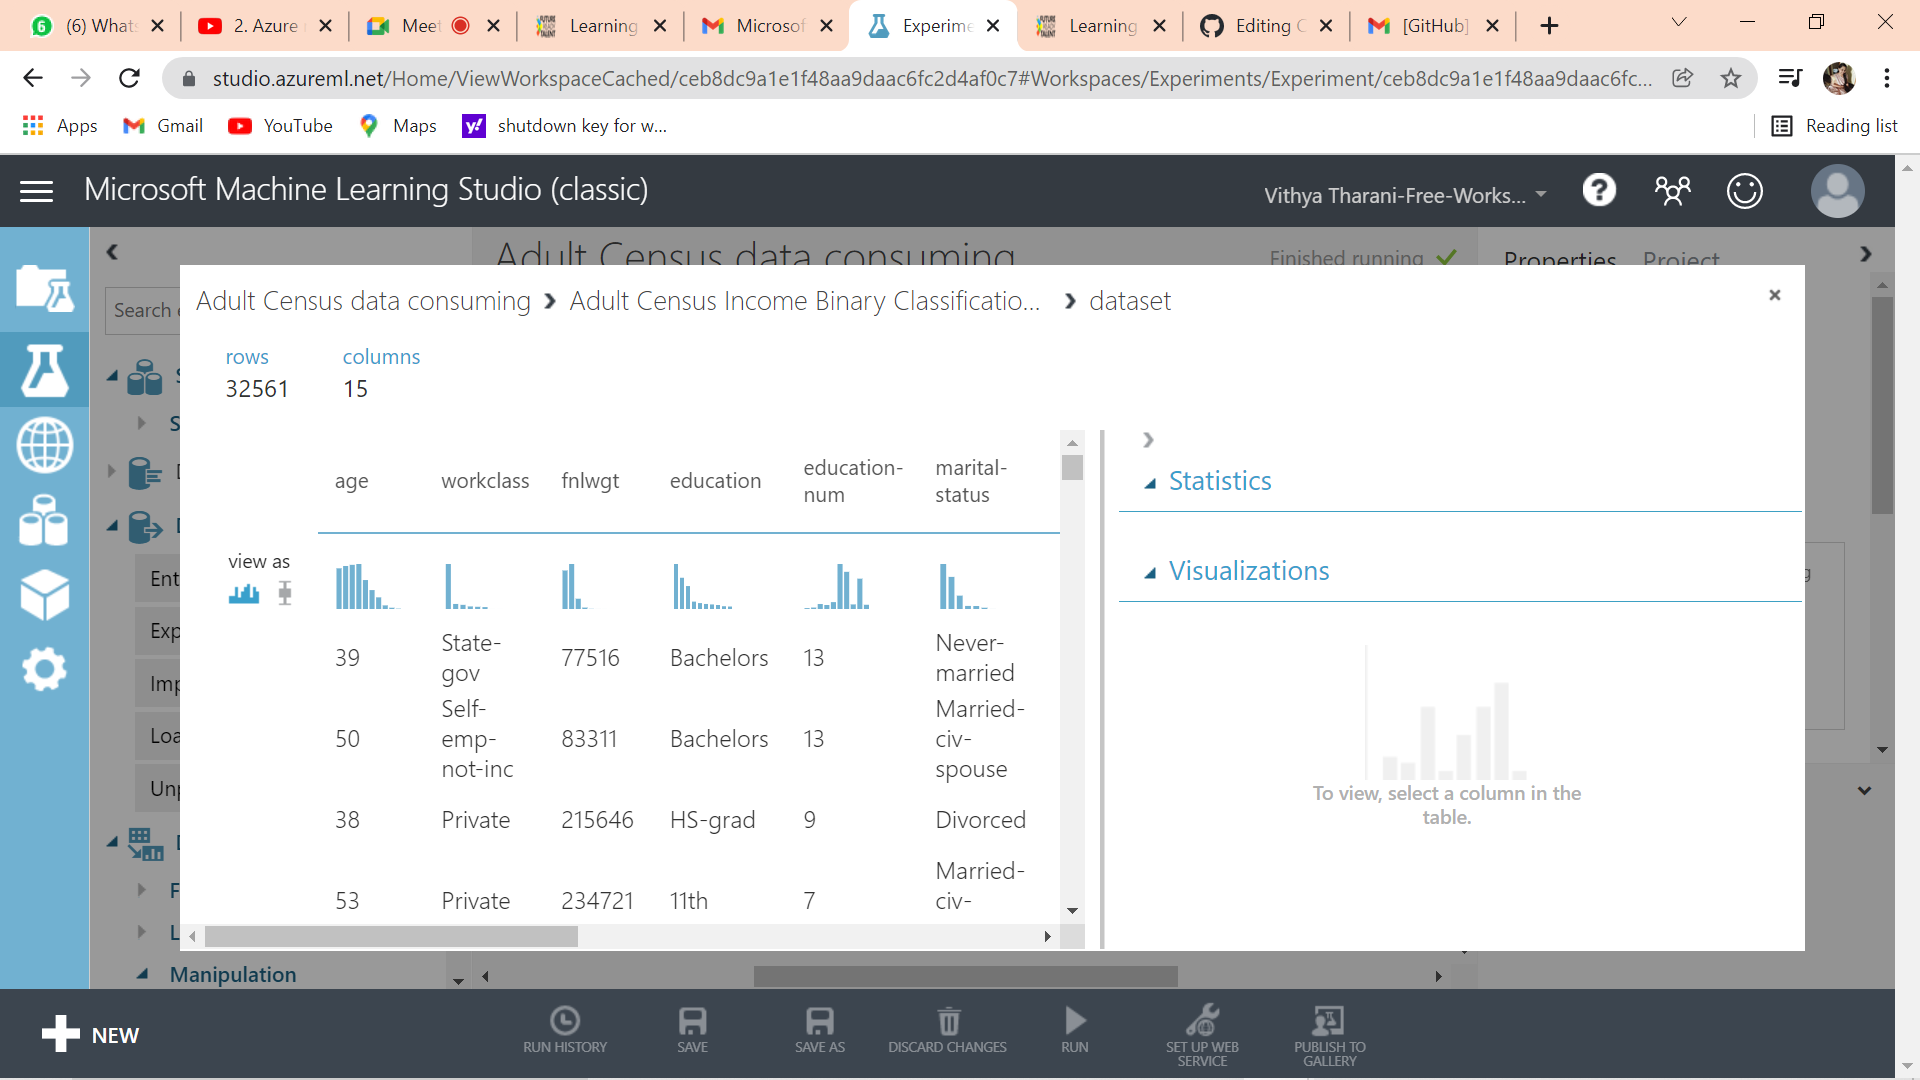Toggle the help question mark icon
The height and width of the screenshot is (1080, 1920).
pyautogui.click(x=1599, y=190)
